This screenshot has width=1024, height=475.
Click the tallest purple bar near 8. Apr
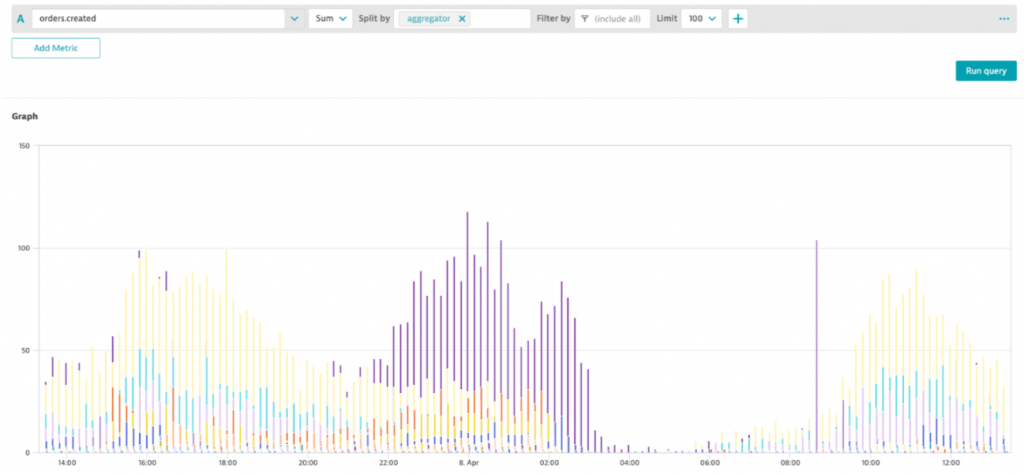tap(467, 300)
